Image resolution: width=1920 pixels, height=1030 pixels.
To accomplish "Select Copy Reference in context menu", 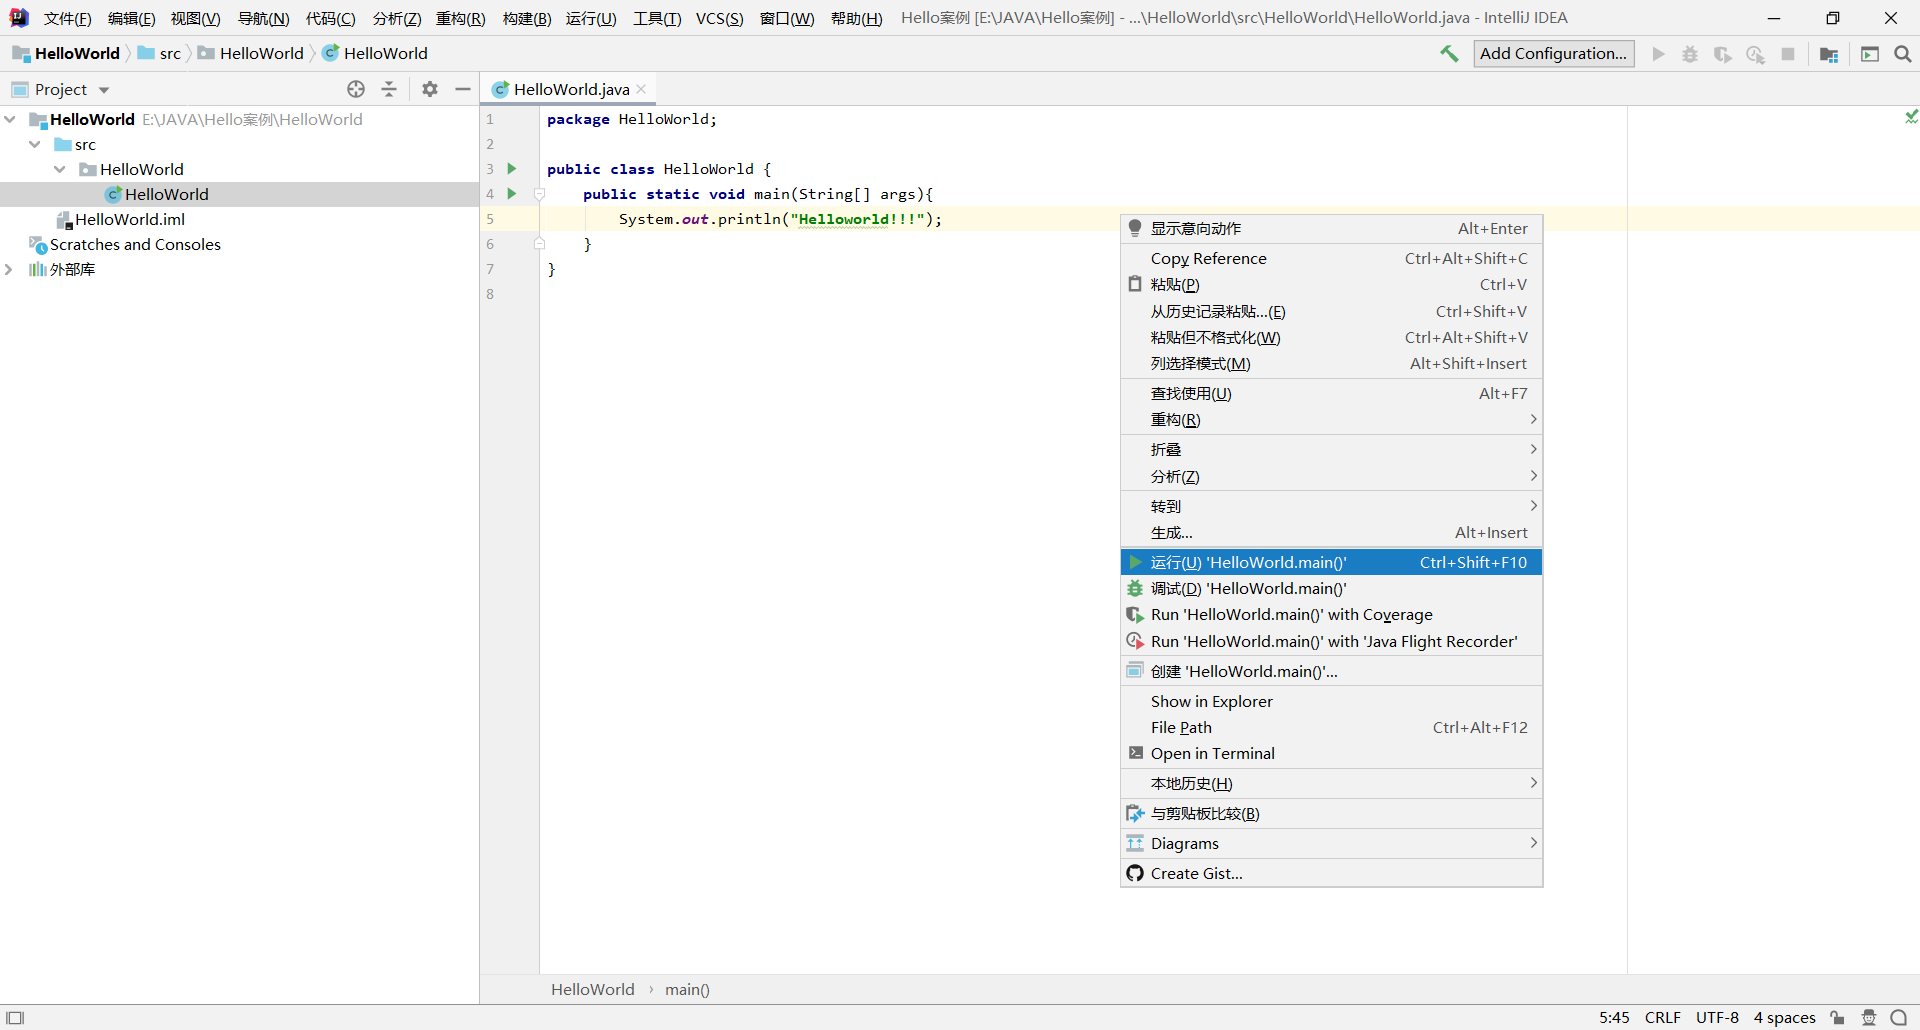I will pos(1332,259).
